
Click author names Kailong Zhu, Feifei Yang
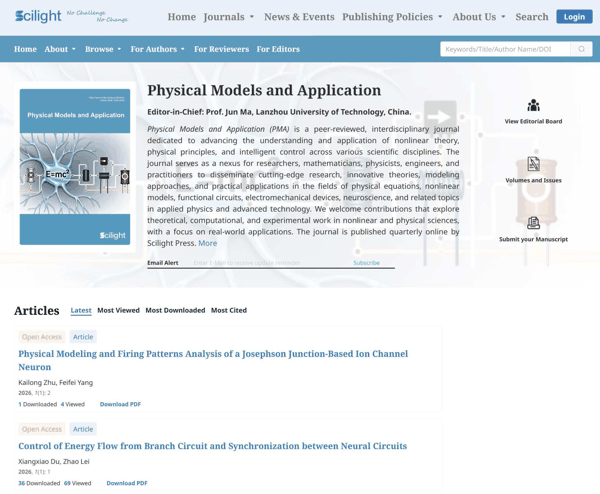coord(55,382)
